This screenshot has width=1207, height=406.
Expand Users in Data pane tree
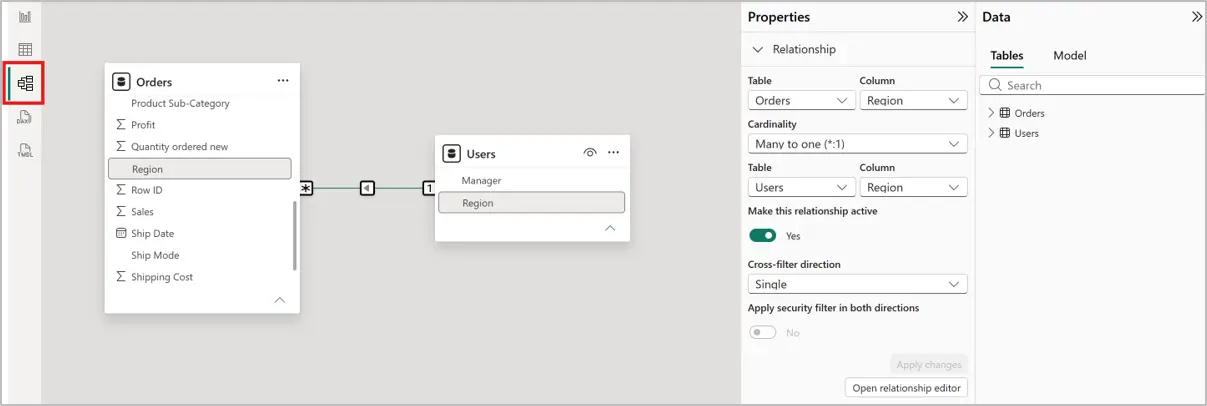(992, 133)
